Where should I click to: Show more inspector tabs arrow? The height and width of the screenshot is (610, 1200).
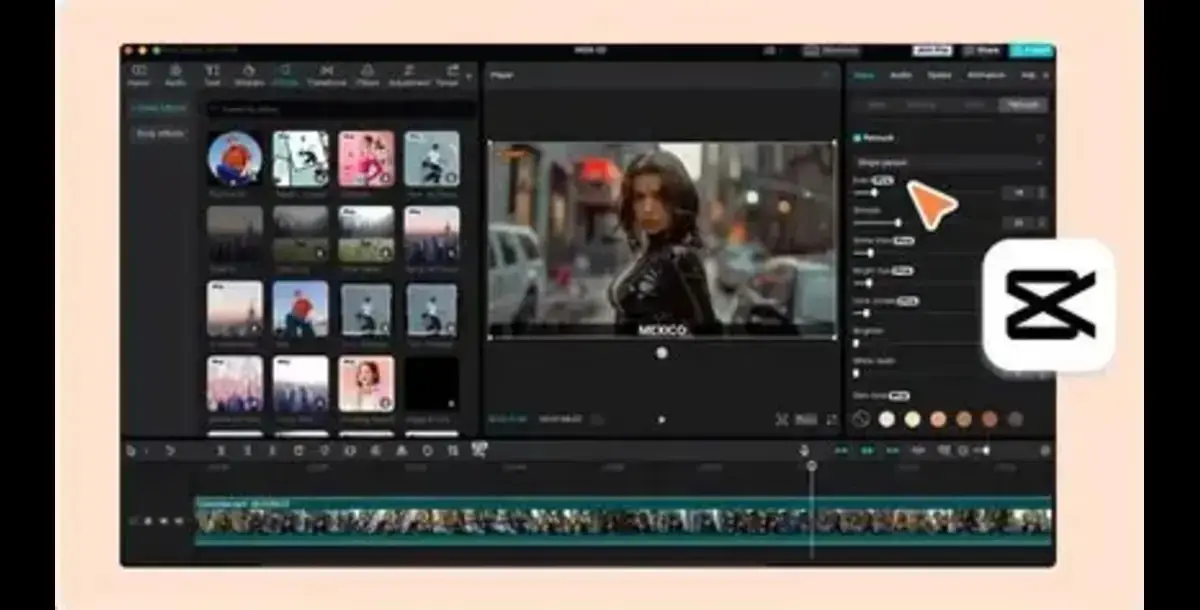[1046, 75]
